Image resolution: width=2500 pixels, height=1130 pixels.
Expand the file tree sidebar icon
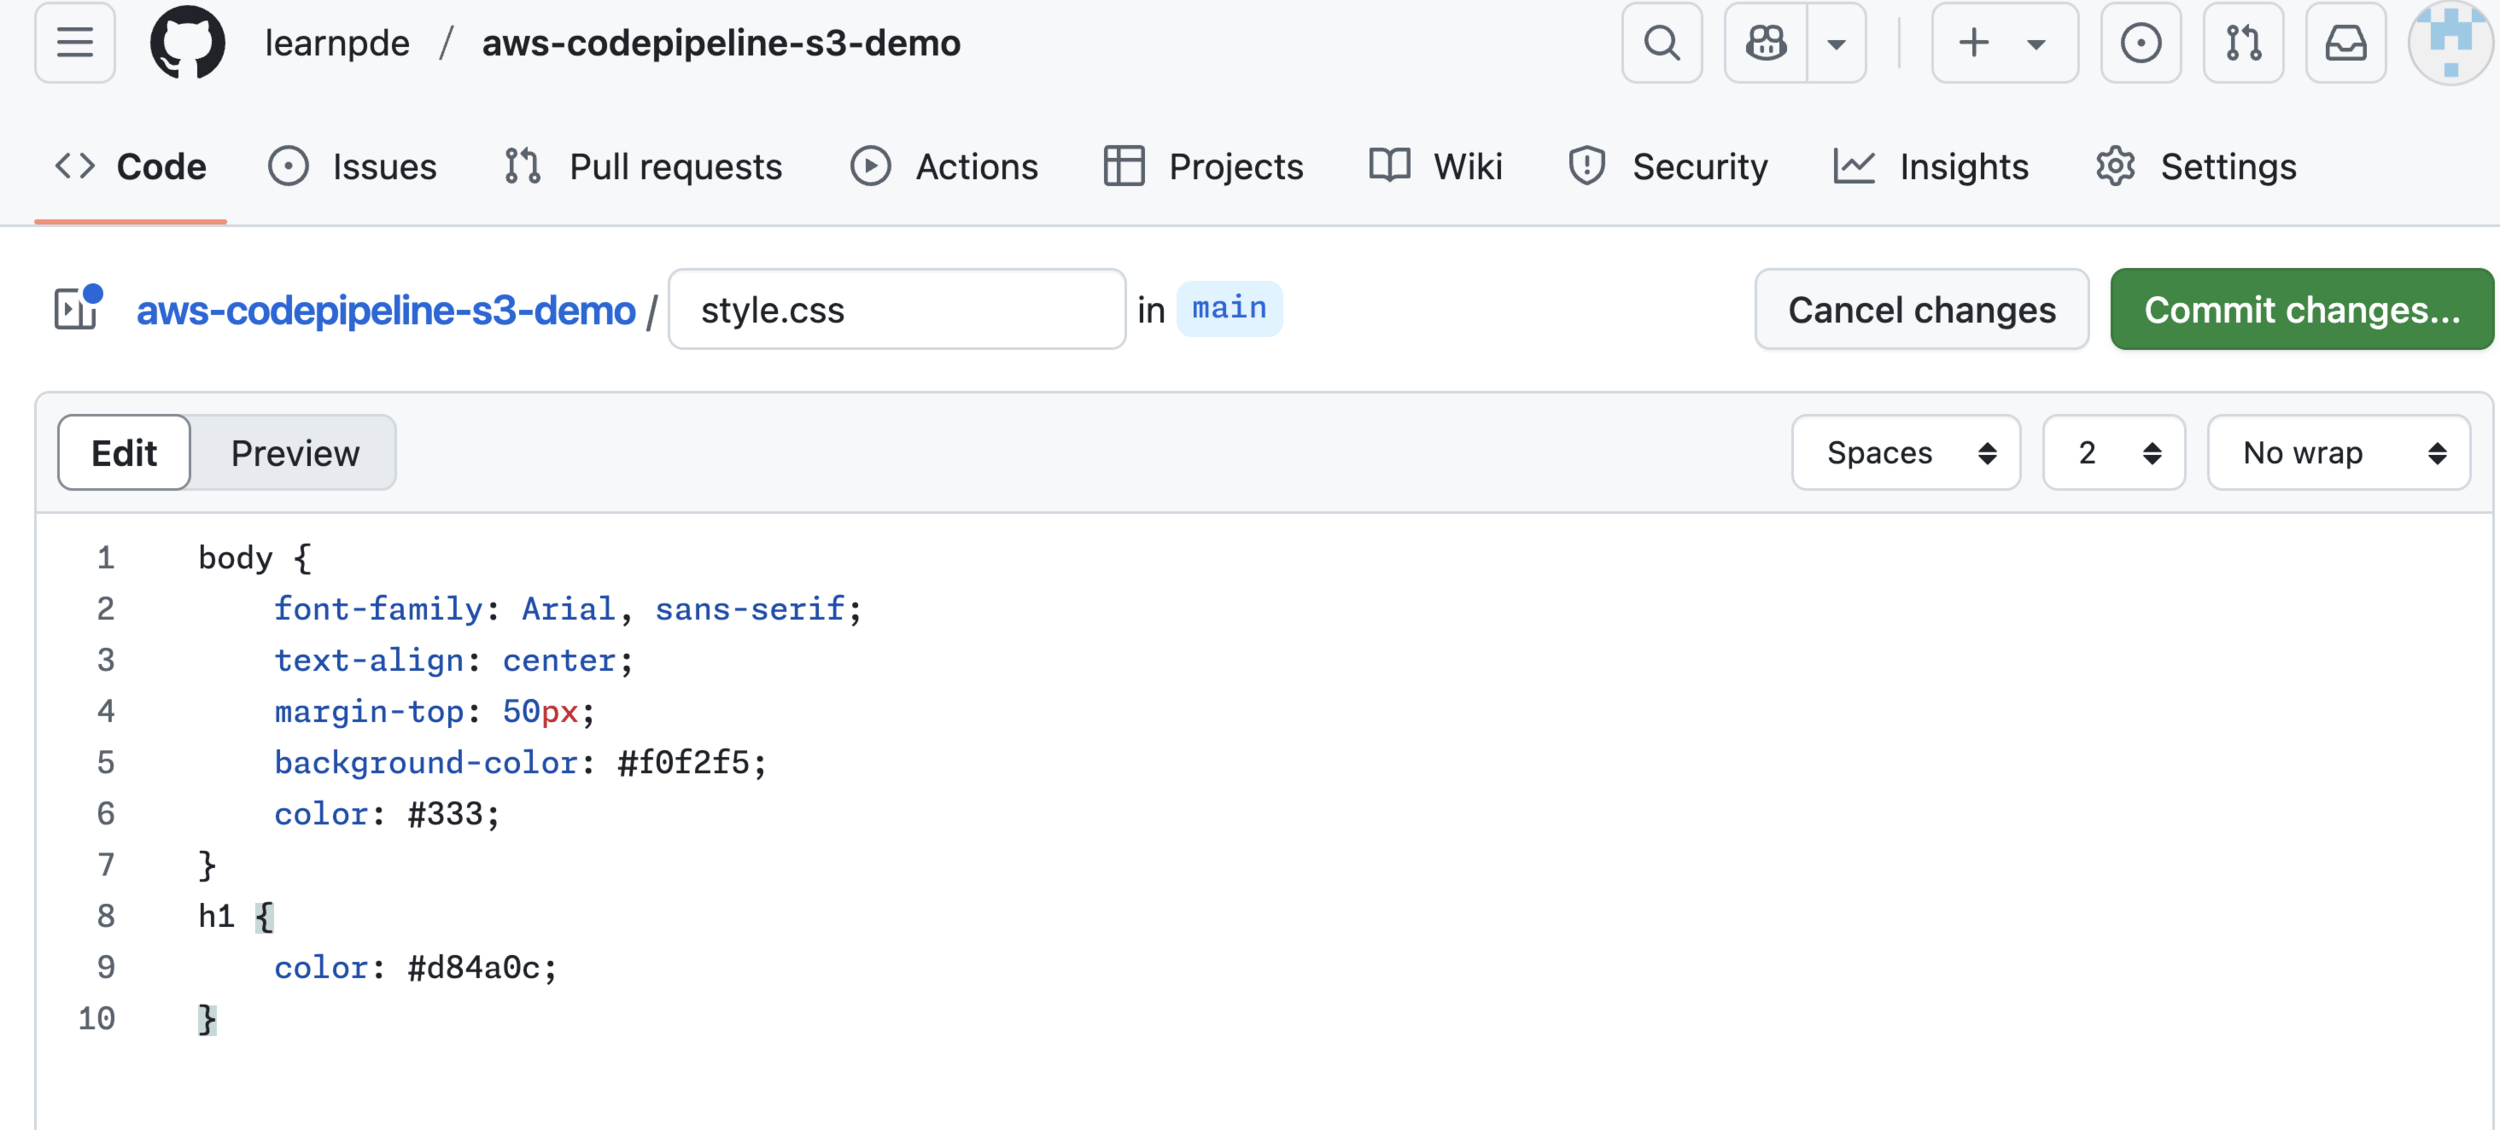click(77, 309)
